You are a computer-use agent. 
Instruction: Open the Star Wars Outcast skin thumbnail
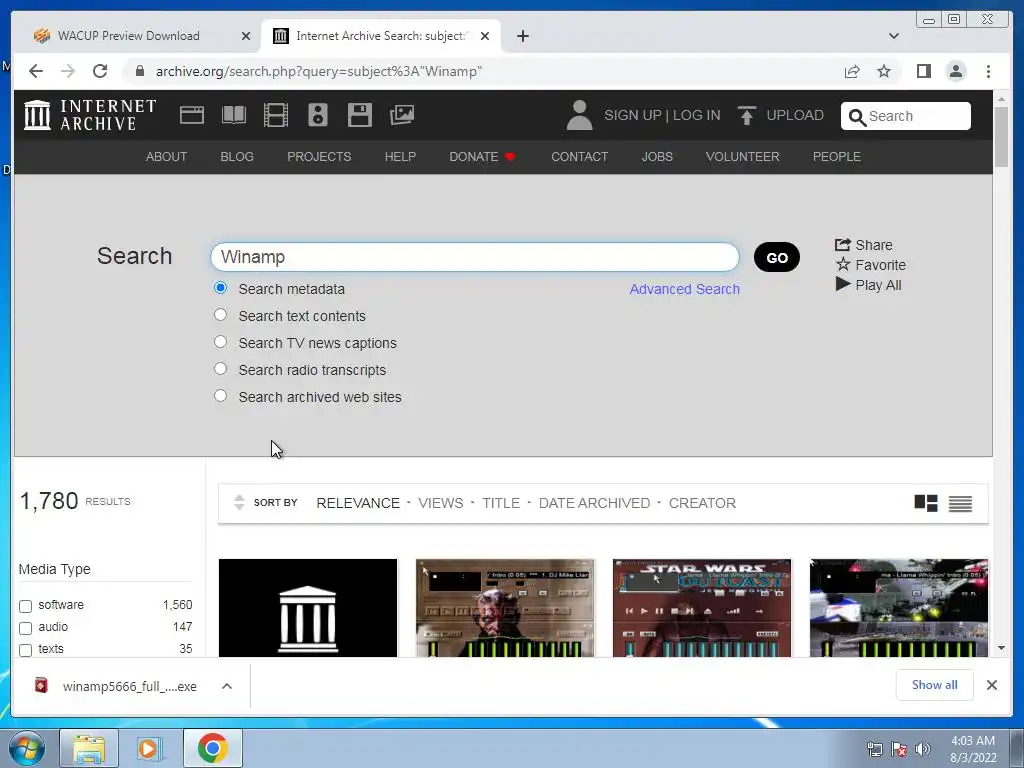702,607
